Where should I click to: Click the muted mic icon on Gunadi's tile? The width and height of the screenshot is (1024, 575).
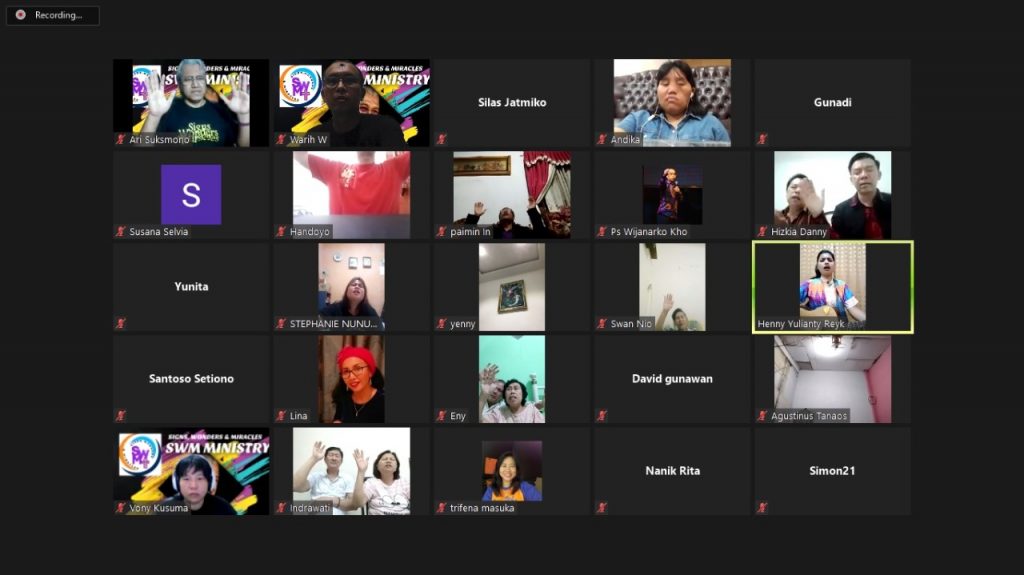click(763, 140)
